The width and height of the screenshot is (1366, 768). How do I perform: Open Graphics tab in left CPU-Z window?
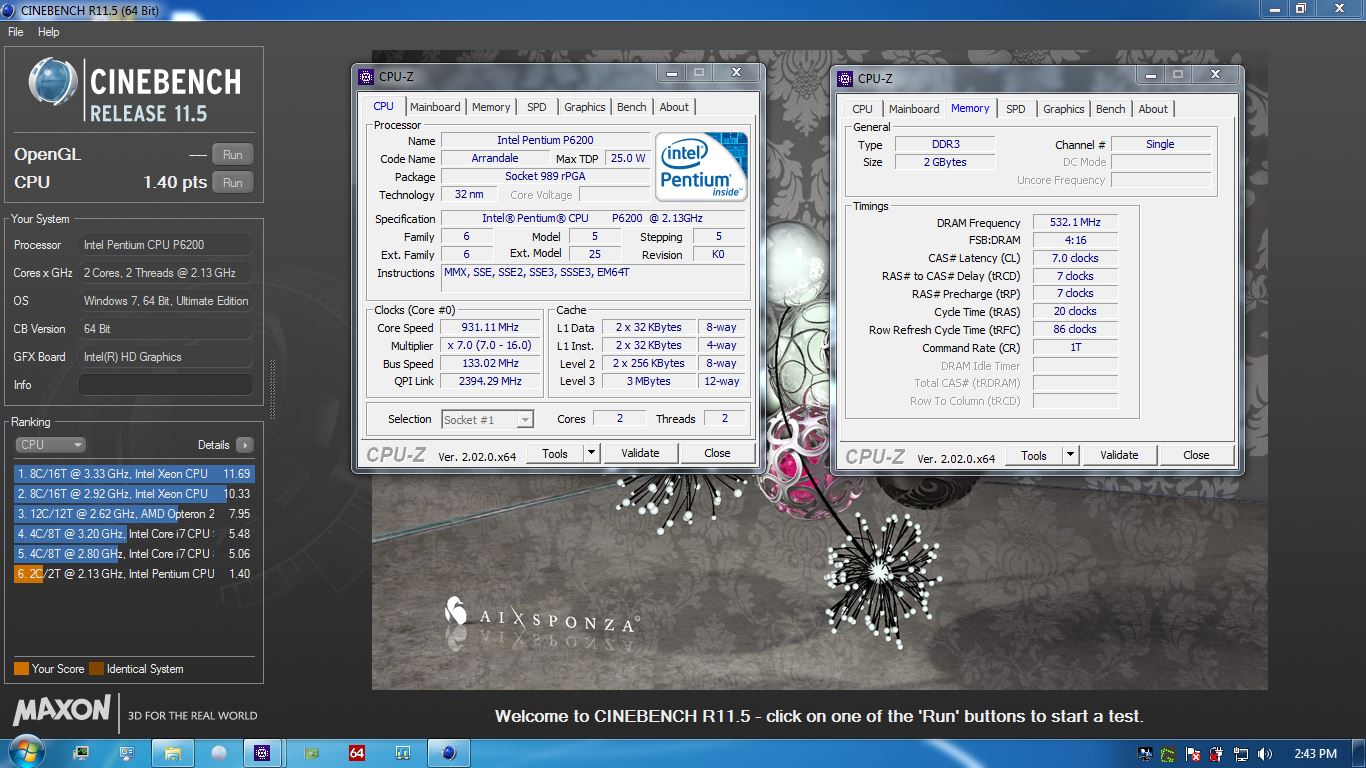pyautogui.click(x=584, y=107)
